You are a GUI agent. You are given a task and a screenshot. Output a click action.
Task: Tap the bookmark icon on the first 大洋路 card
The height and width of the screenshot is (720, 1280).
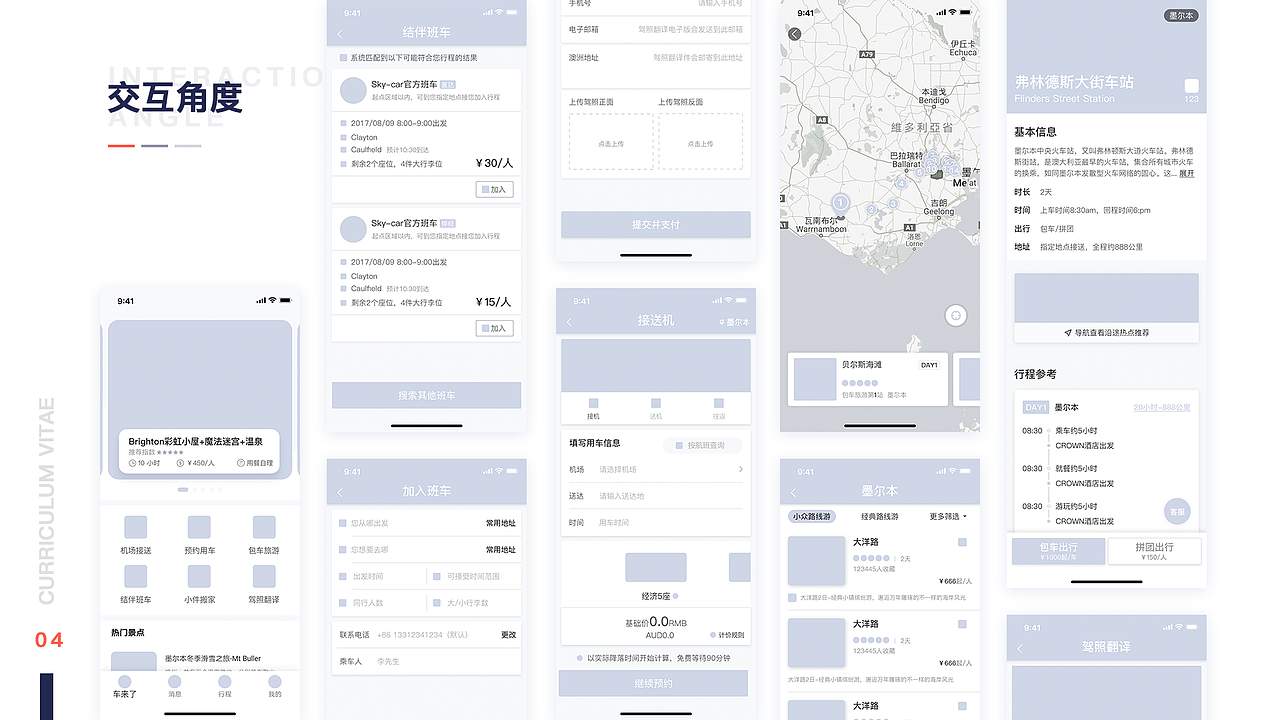point(962,542)
